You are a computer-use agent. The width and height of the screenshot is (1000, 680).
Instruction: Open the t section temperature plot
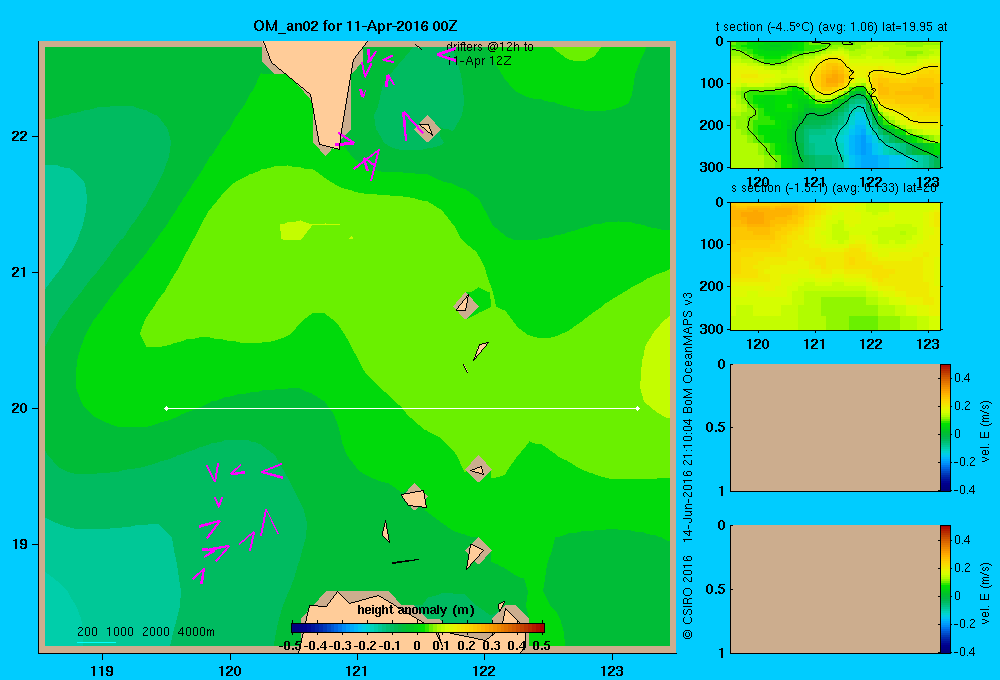[x=835, y=104]
